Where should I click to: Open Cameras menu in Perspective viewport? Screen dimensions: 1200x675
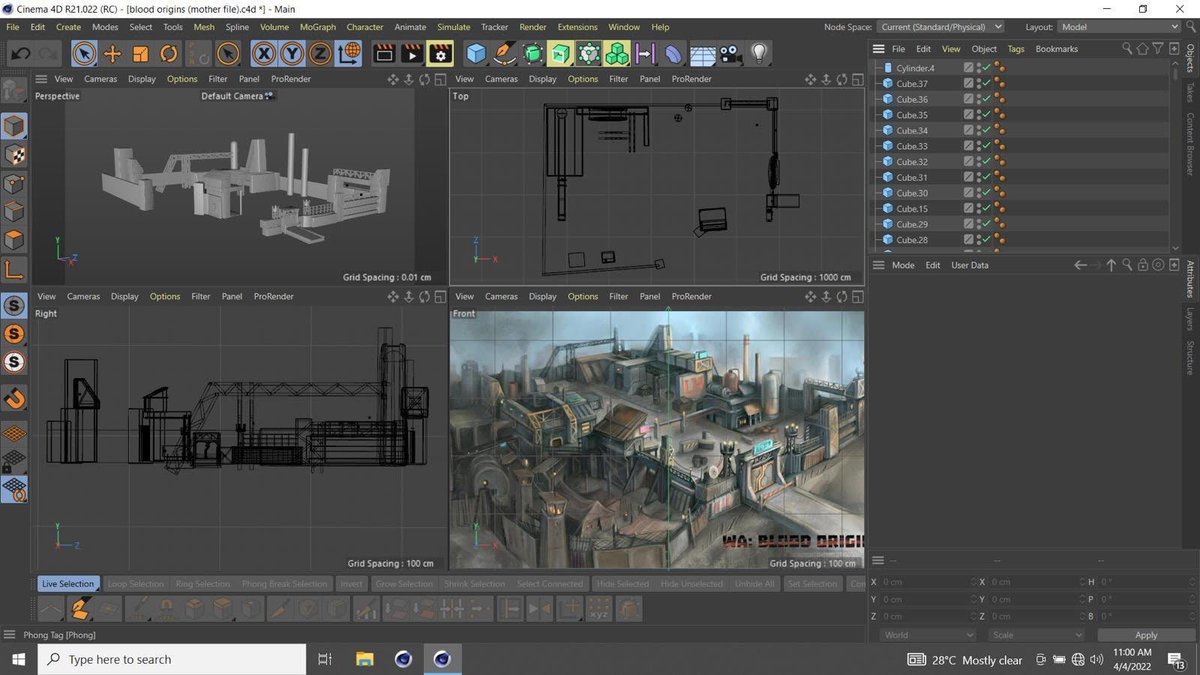[x=100, y=79]
